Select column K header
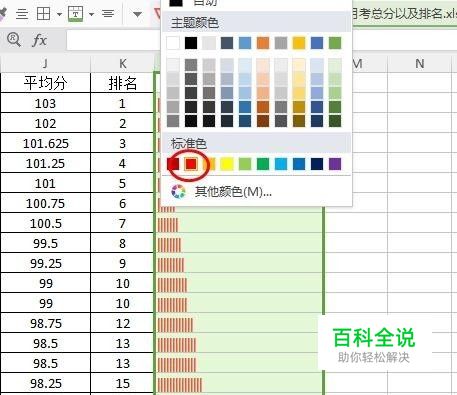 click(x=122, y=63)
